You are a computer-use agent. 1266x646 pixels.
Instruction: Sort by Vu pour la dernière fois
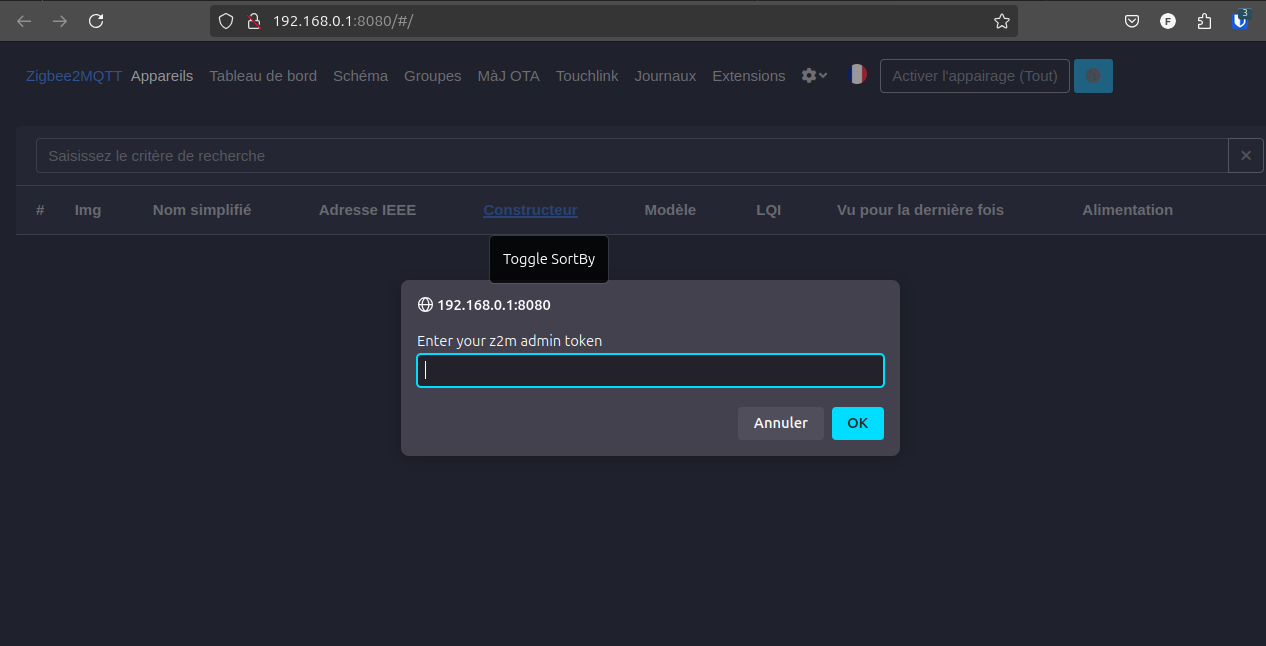pyautogui.click(x=920, y=210)
